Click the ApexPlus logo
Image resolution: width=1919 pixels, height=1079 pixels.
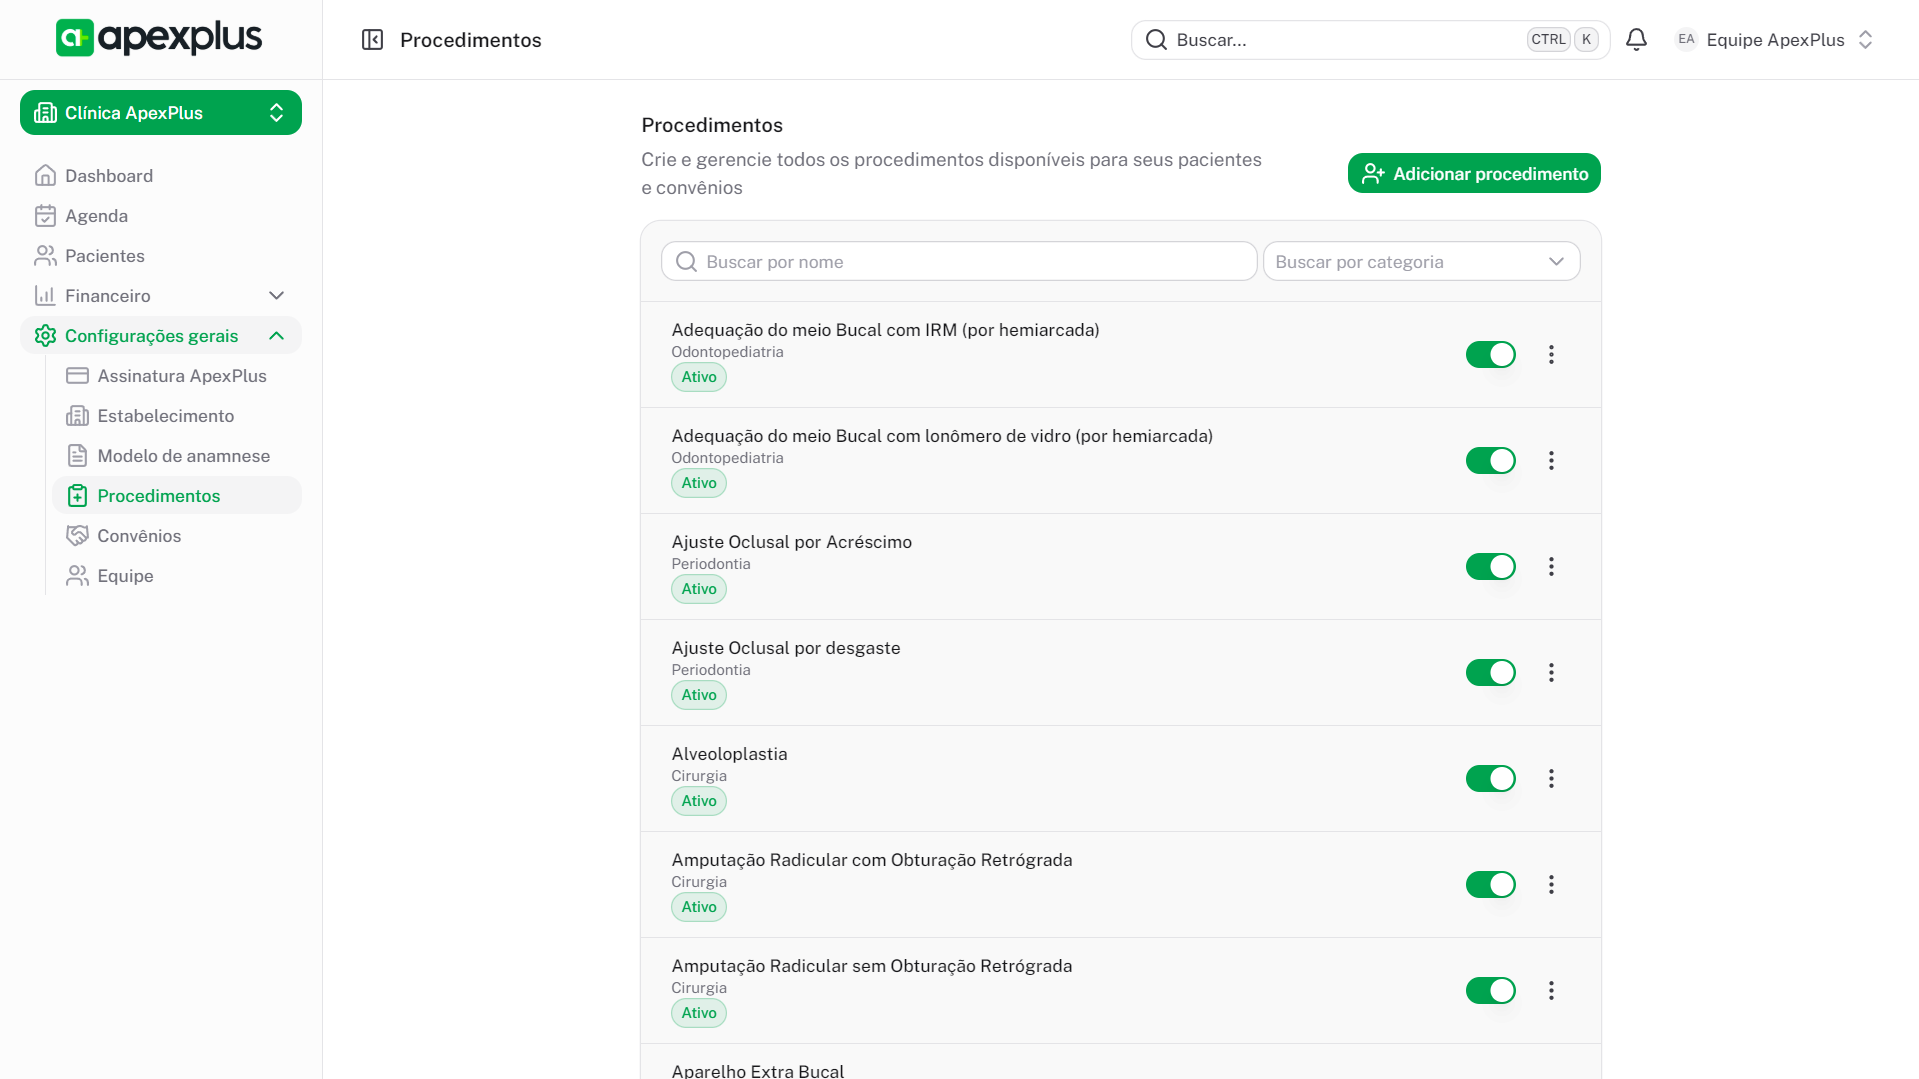pyautogui.click(x=159, y=38)
